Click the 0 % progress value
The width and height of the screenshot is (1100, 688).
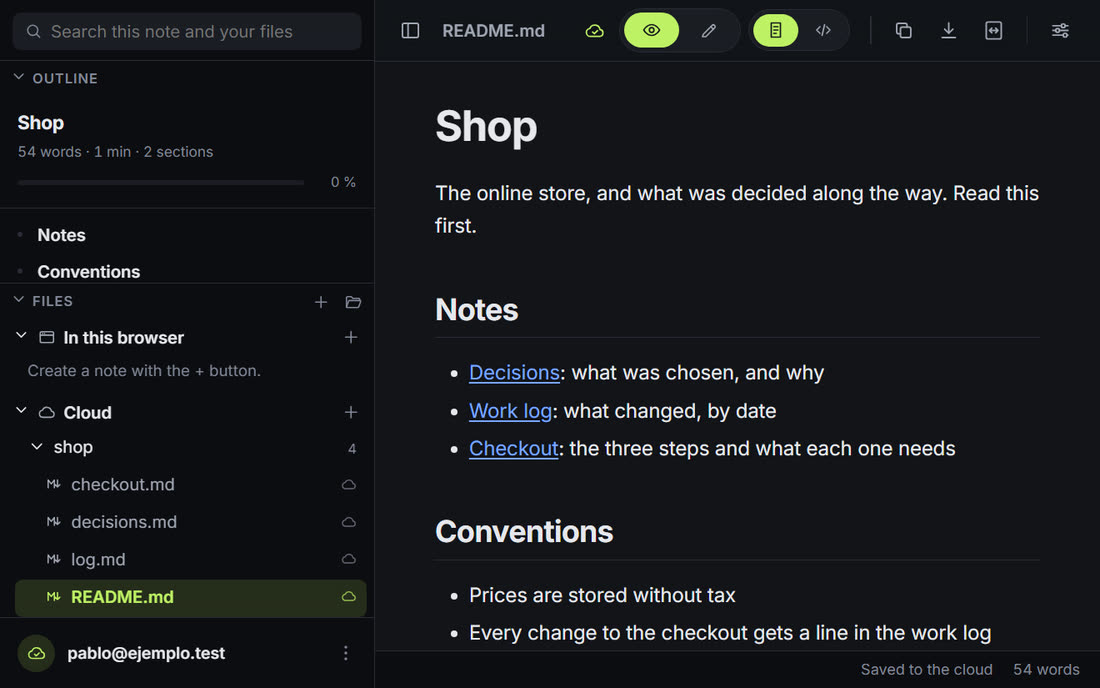click(x=343, y=182)
